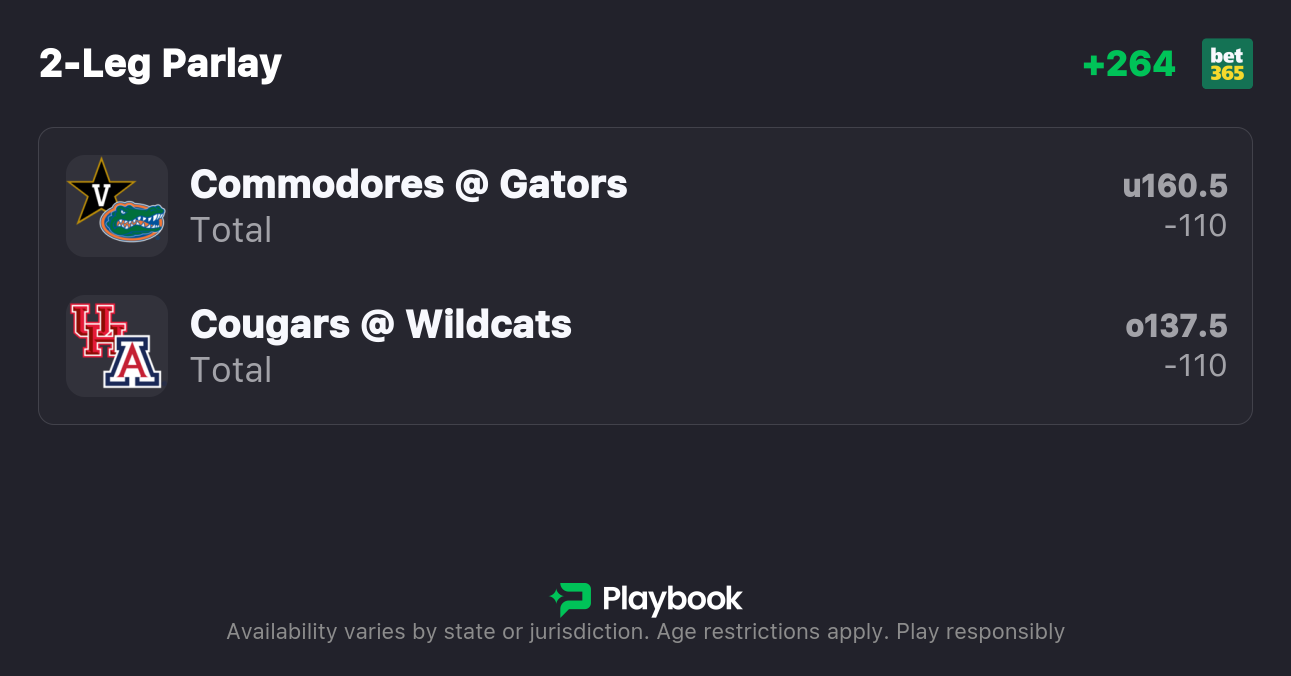
Task: Click the "Play responsibly" text
Action: (x=980, y=632)
